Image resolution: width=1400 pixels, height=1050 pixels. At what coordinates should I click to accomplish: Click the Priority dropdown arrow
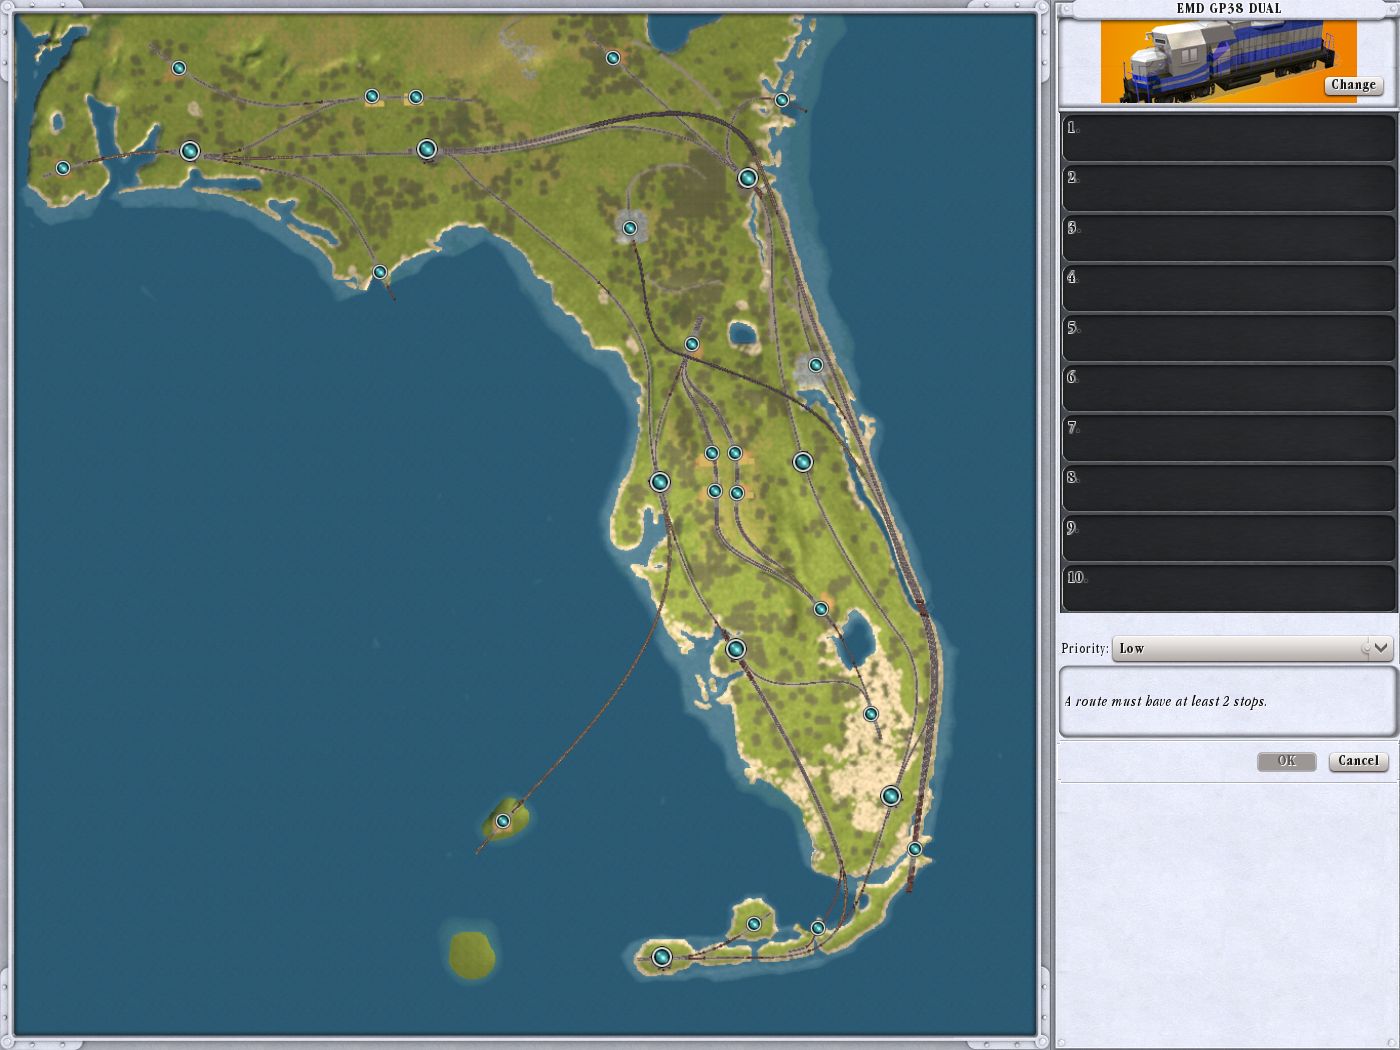1381,648
